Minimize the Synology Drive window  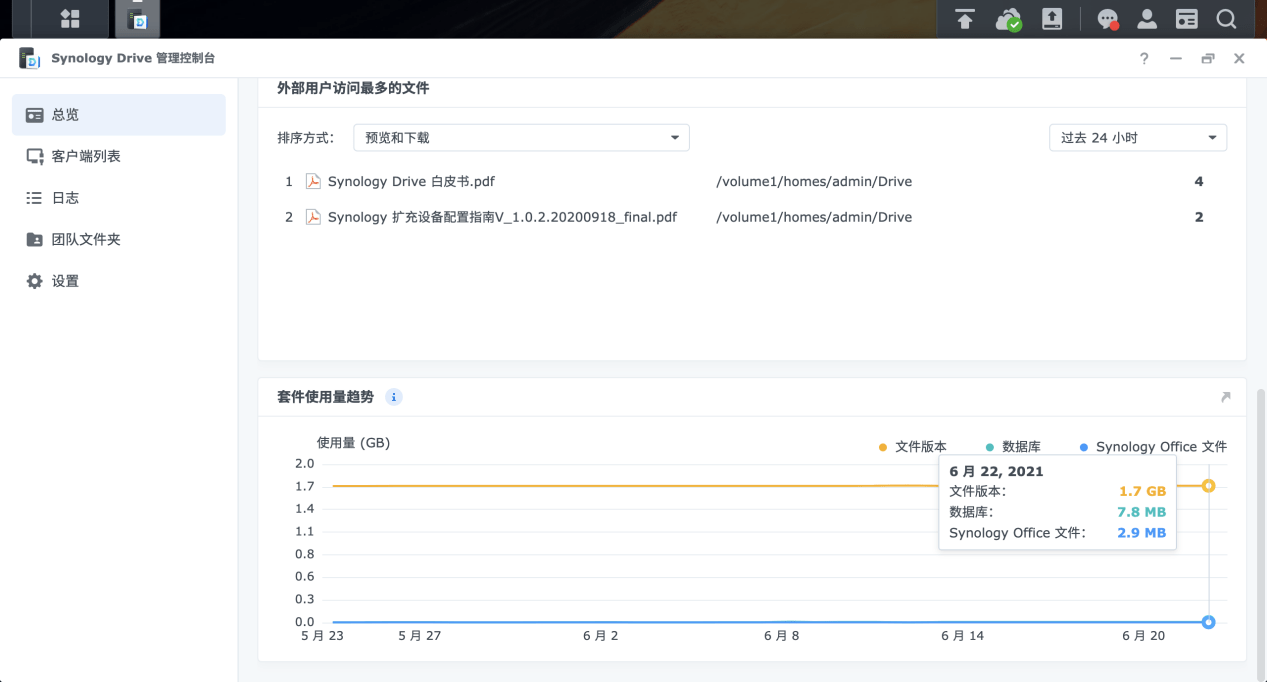point(1176,59)
